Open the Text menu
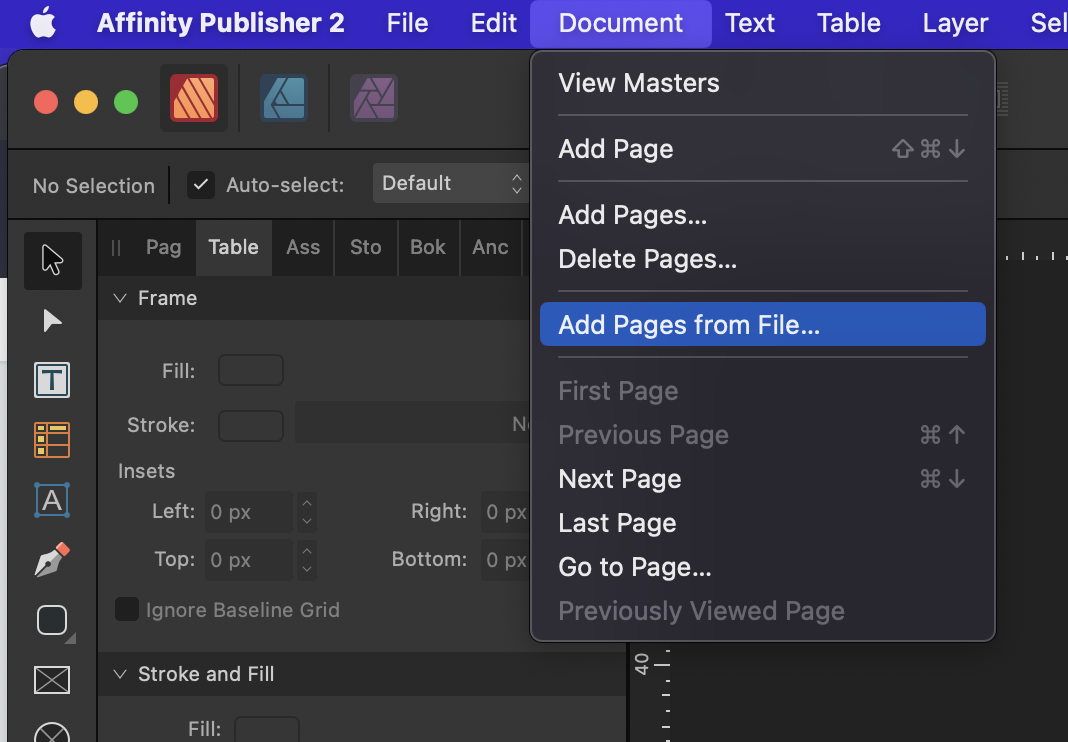This screenshot has width=1068, height=742. point(749,23)
